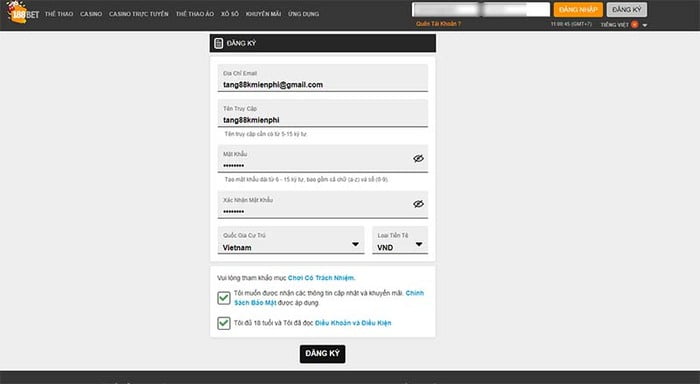Open Điều Khoản và Điều Kiện link
Viewport: 700px width, 384px height.
pos(353,323)
